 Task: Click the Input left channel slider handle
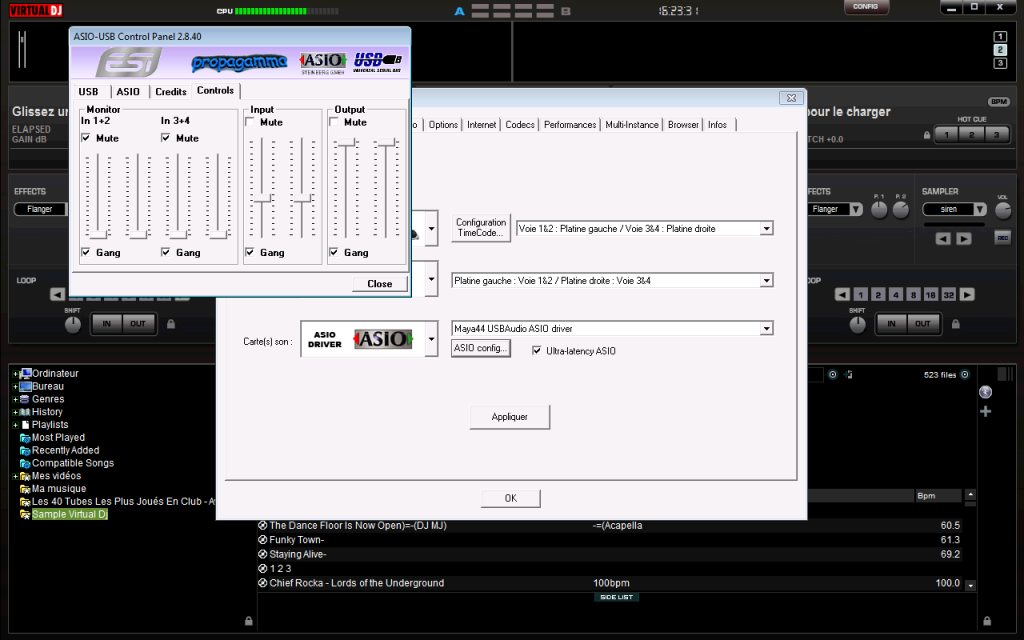tap(264, 199)
